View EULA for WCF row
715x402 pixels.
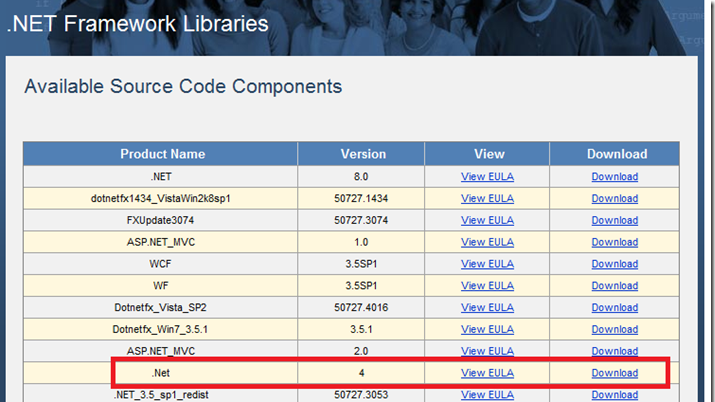(487, 264)
